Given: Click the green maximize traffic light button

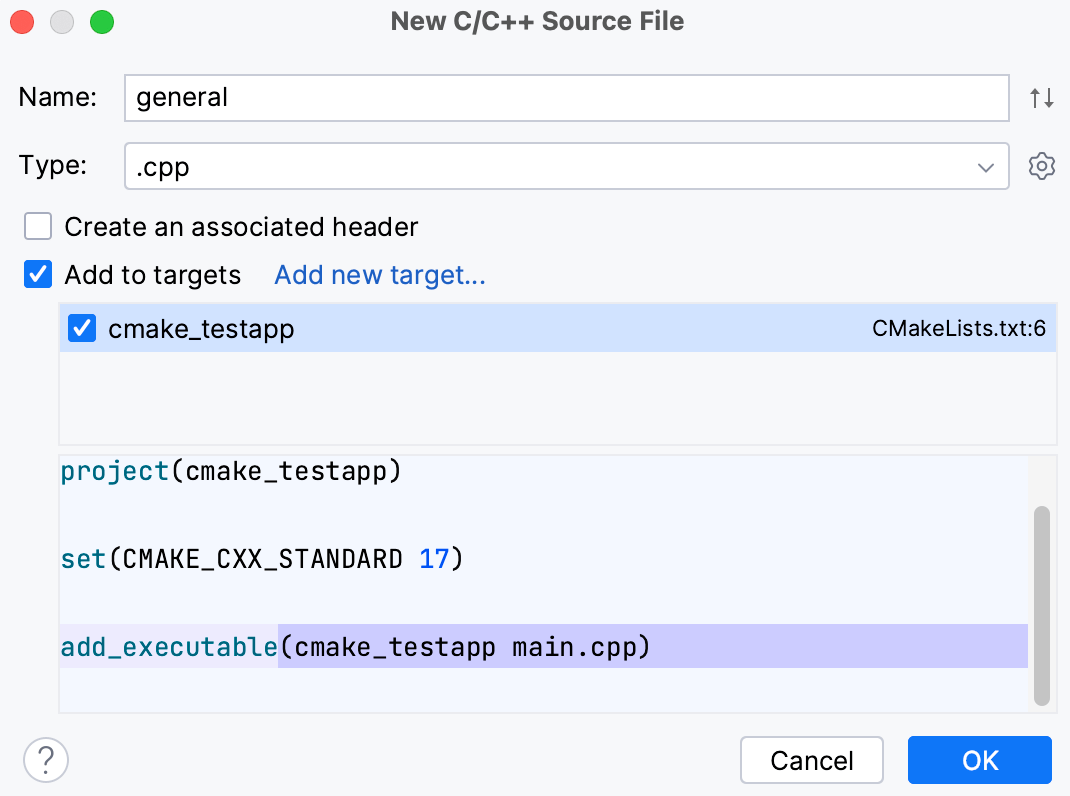Looking at the screenshot, I should 100,21.
